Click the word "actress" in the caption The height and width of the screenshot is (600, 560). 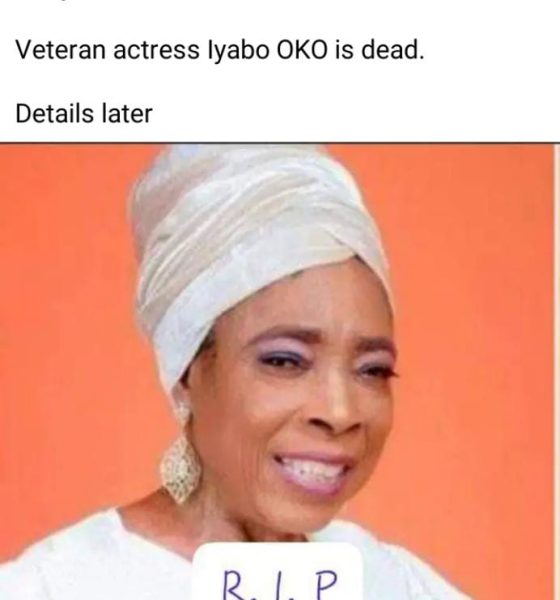click(156, 51)
